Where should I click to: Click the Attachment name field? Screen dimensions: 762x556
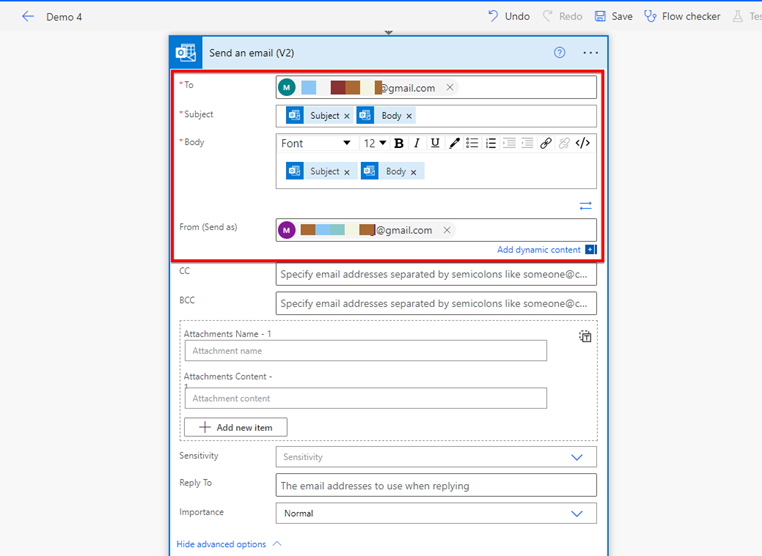(x=365, y=351)
